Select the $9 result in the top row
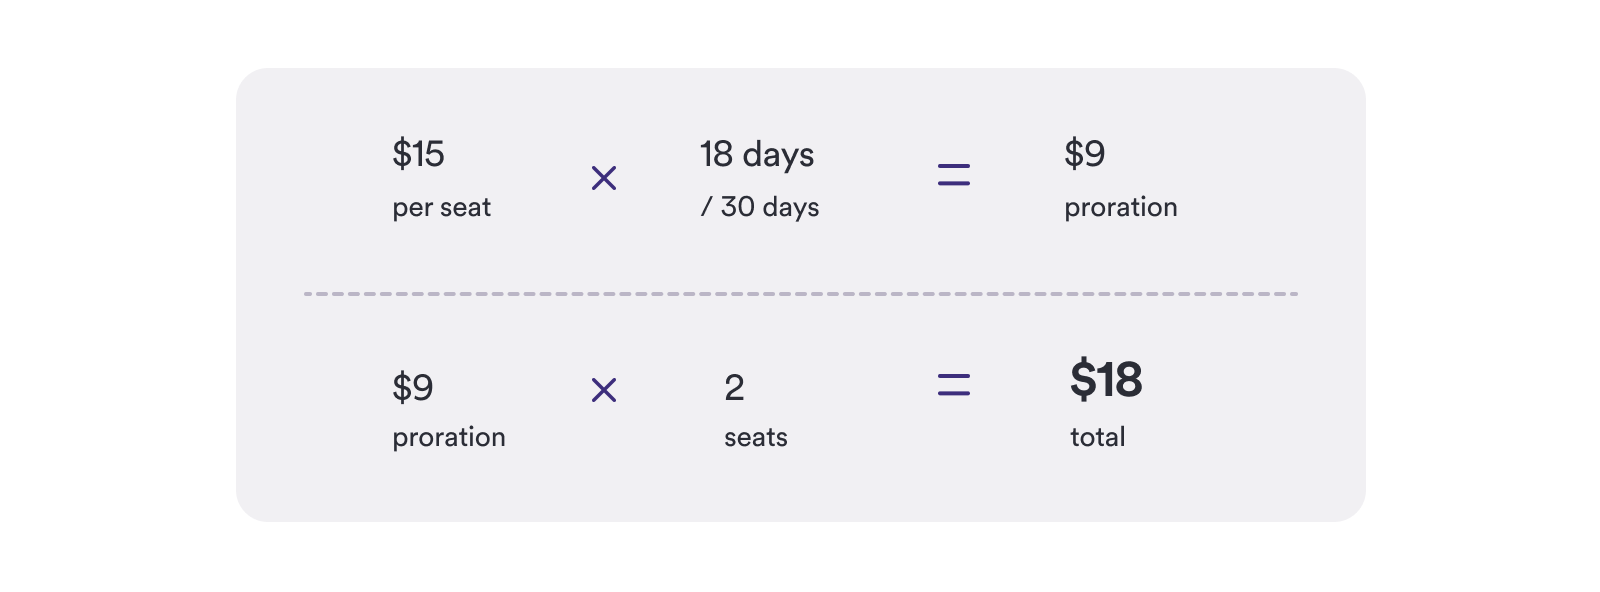Viewport: 1600px width, 592px height. click(1084, 154)
